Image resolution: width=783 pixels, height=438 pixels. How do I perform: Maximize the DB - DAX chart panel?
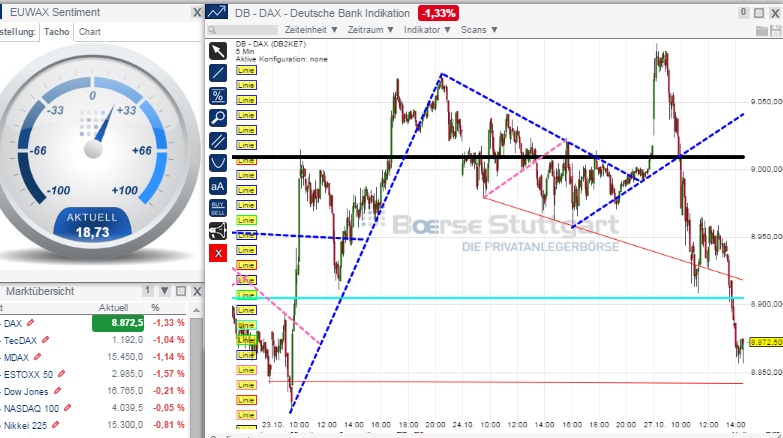coord(759,13)
